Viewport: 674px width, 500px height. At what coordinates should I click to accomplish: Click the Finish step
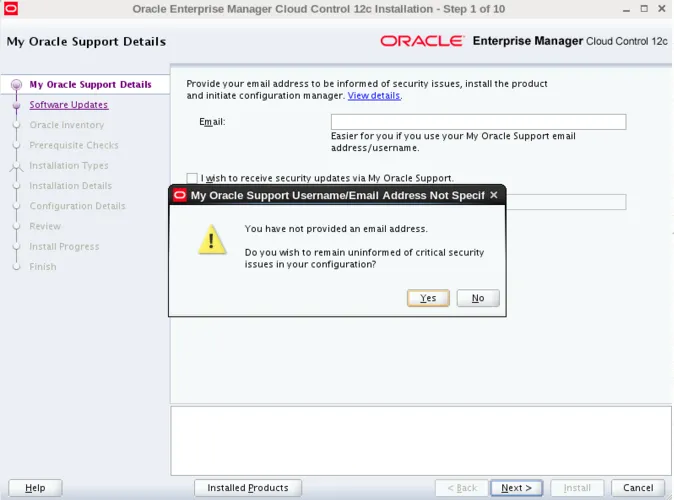coord(43,267)
